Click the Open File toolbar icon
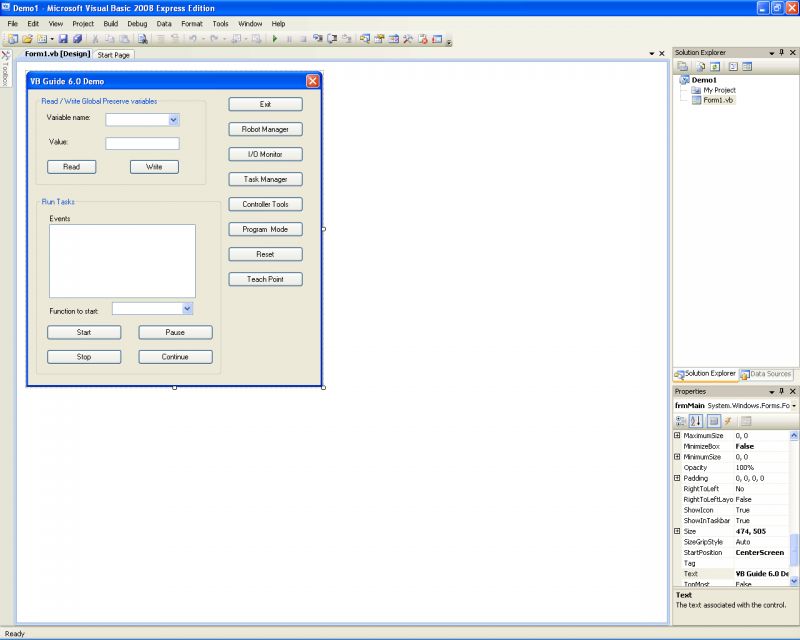Screen dimensions: 800x640 27,39
